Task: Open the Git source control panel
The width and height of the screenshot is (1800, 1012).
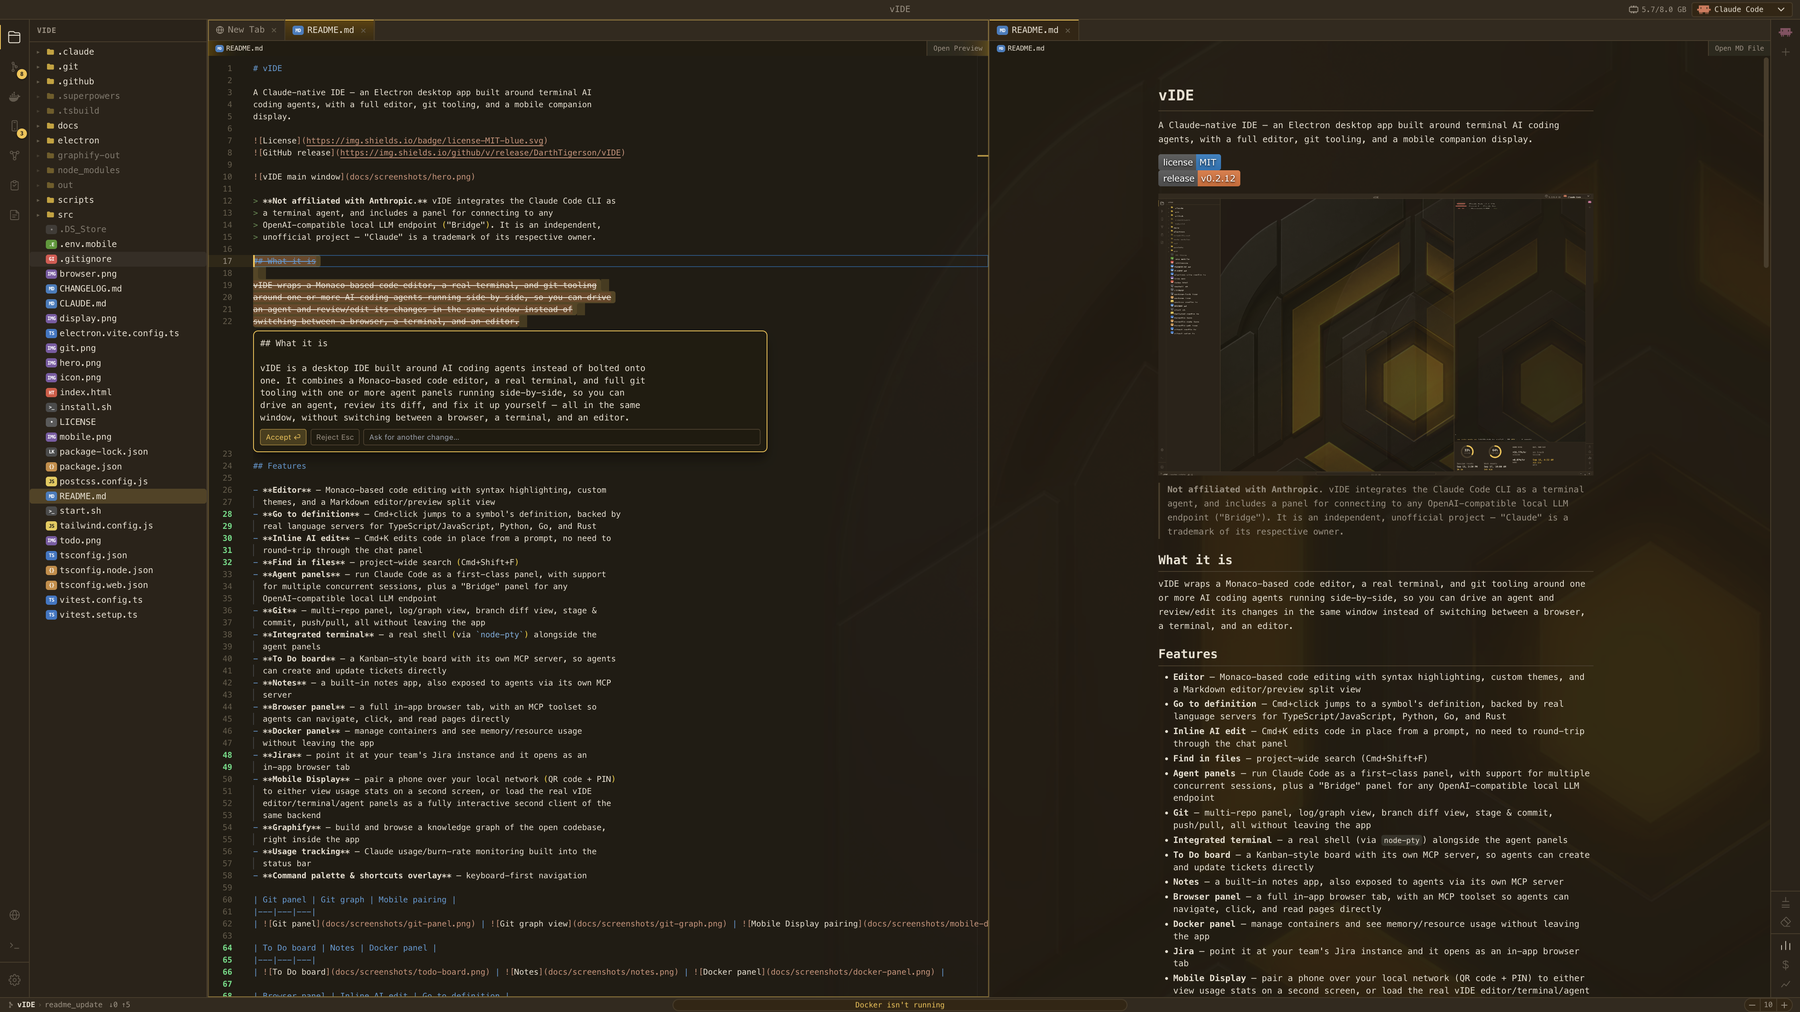Action: pos(14,68)
